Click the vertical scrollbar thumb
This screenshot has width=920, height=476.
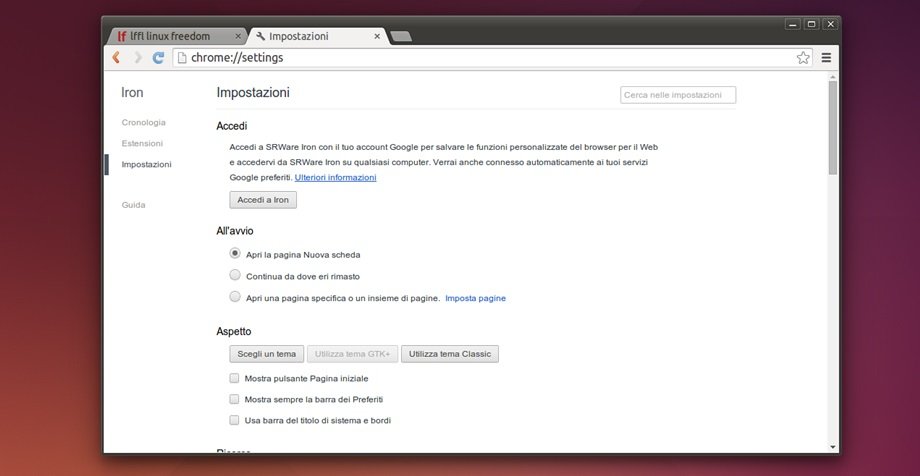[833, 127]
